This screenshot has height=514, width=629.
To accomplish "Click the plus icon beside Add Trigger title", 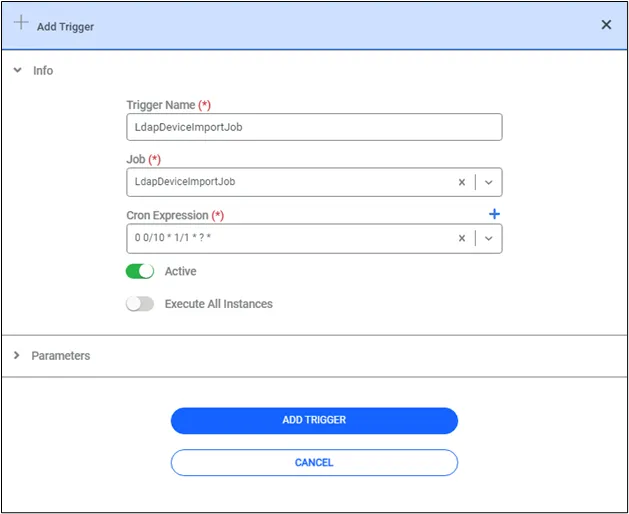I will pos(21,22).
